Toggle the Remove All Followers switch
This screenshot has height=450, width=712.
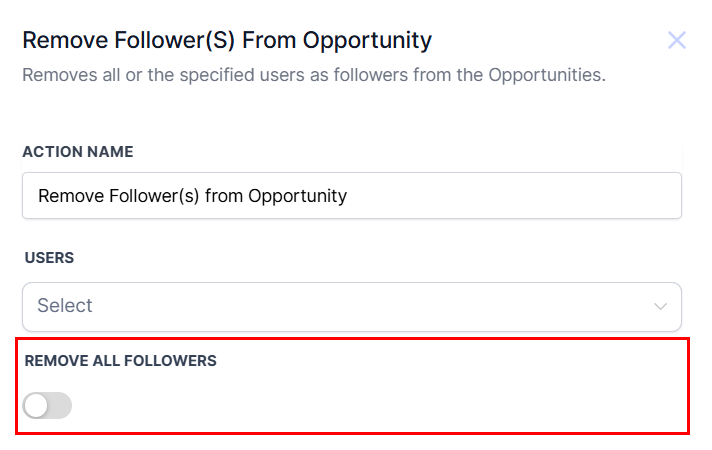coord(48,405)
